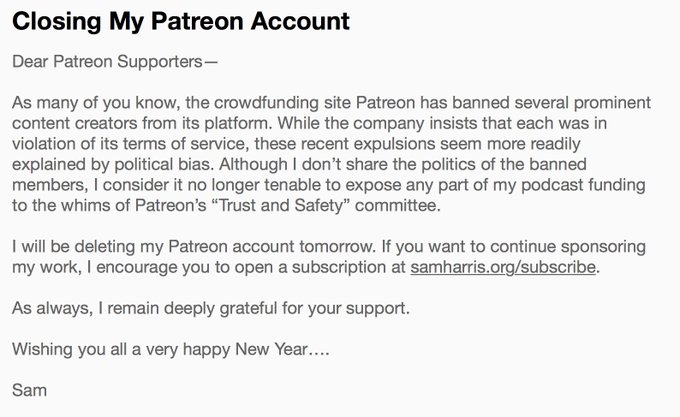Screen dimensions: 680x417
Task: Open the samharris.org/subscribe link
Action: pyautogui.click(x=503, y=267)
